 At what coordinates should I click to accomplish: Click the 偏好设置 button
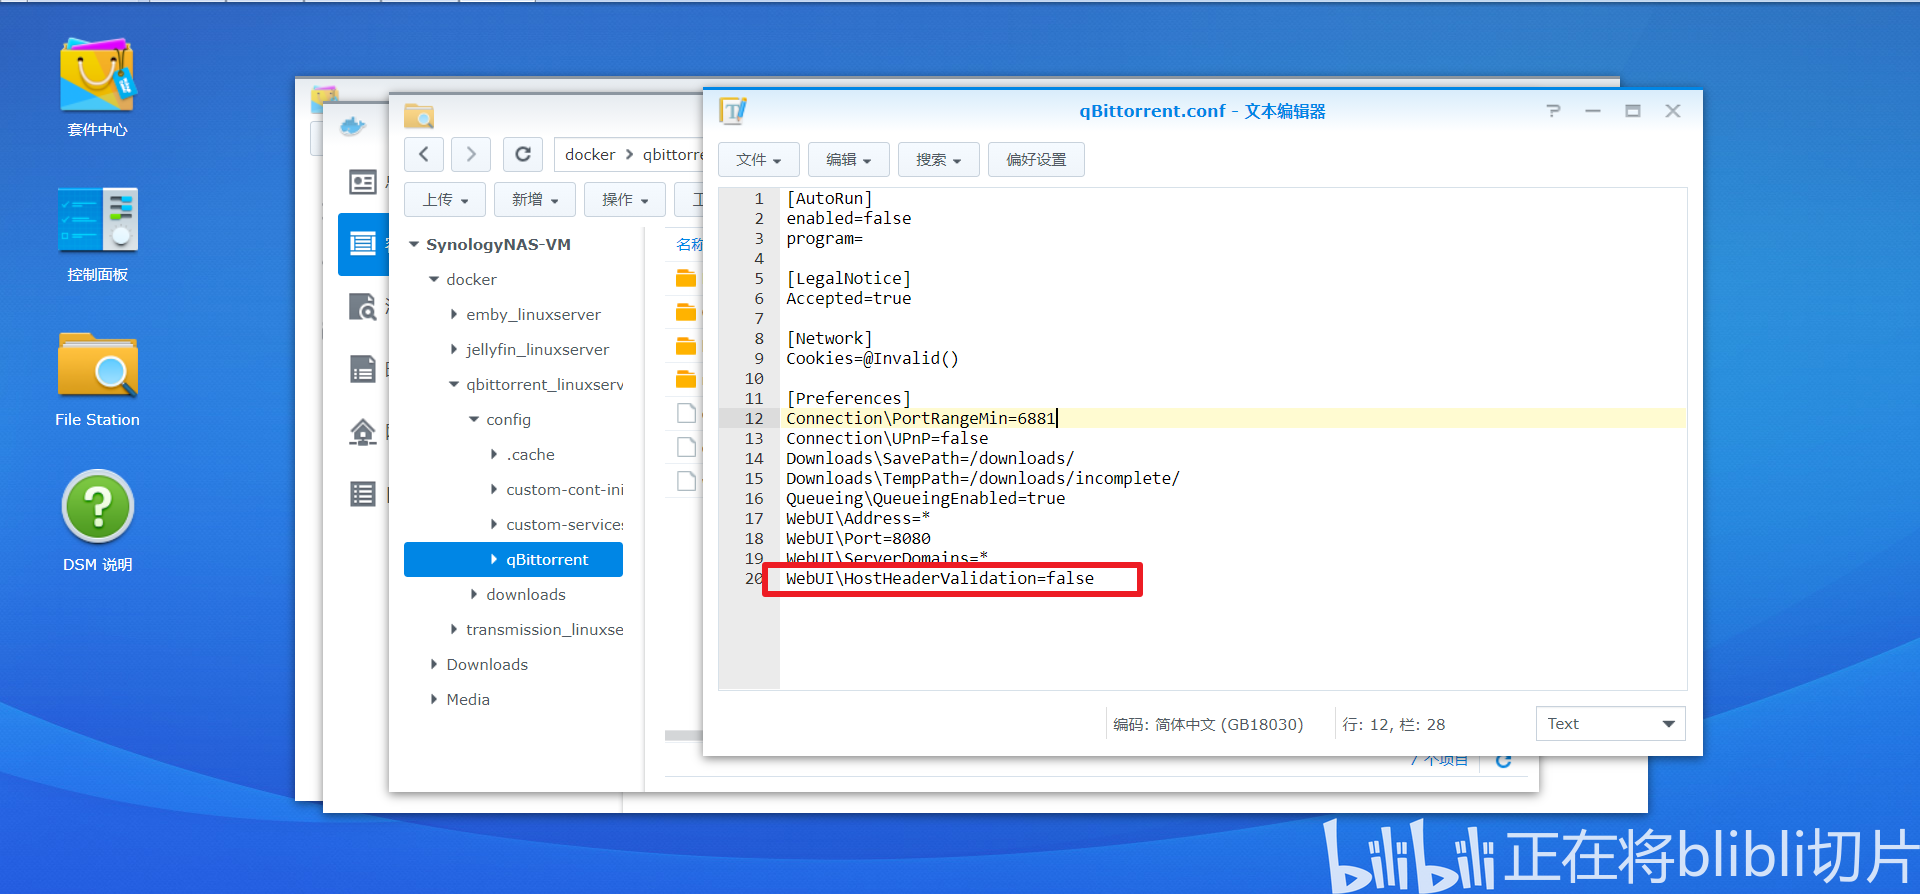click(1036, 160)
